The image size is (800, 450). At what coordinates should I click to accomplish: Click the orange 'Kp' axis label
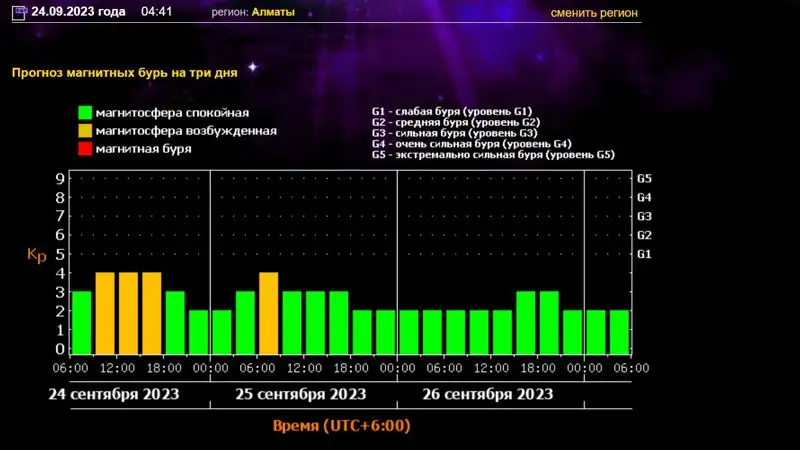(x=36, y=255)
